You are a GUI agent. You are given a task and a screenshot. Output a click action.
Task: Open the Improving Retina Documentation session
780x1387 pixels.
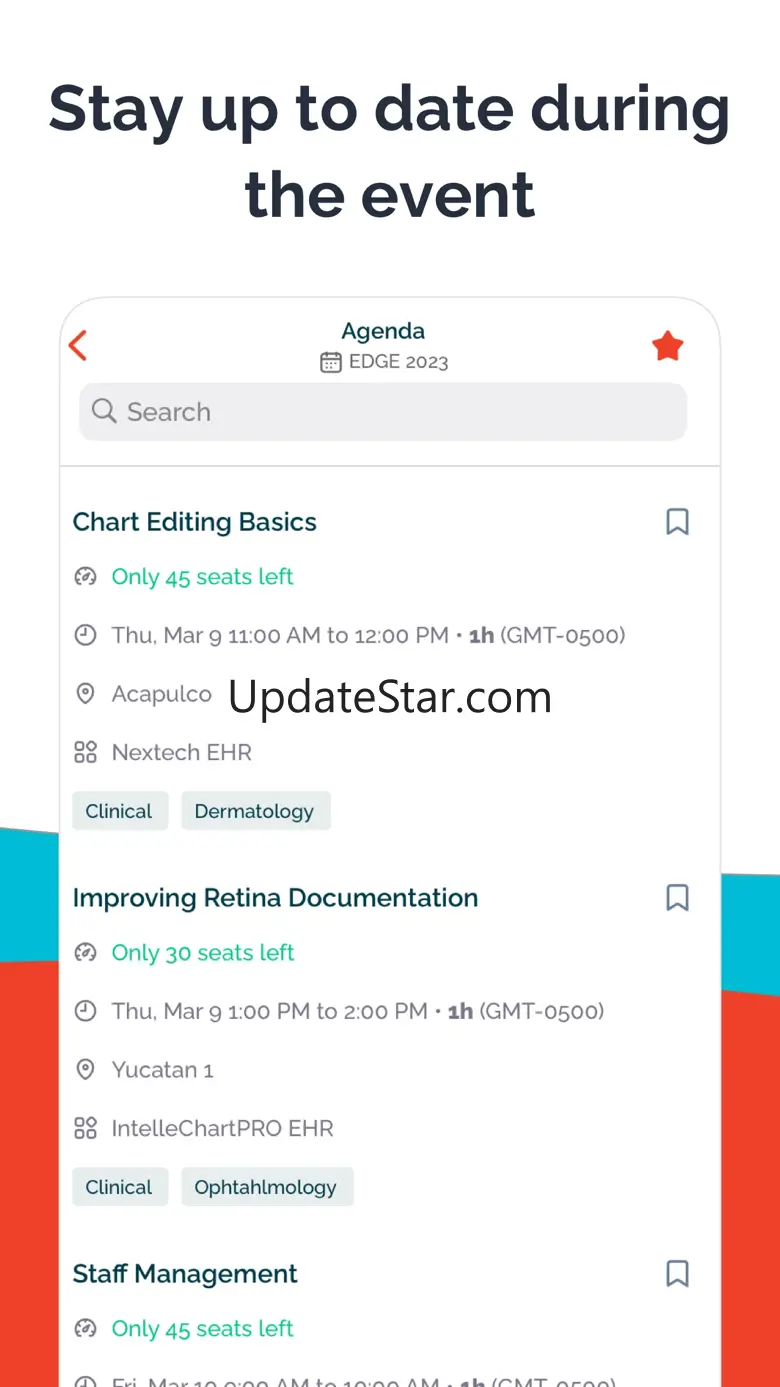pyautogui.click(x=275, y=898)
